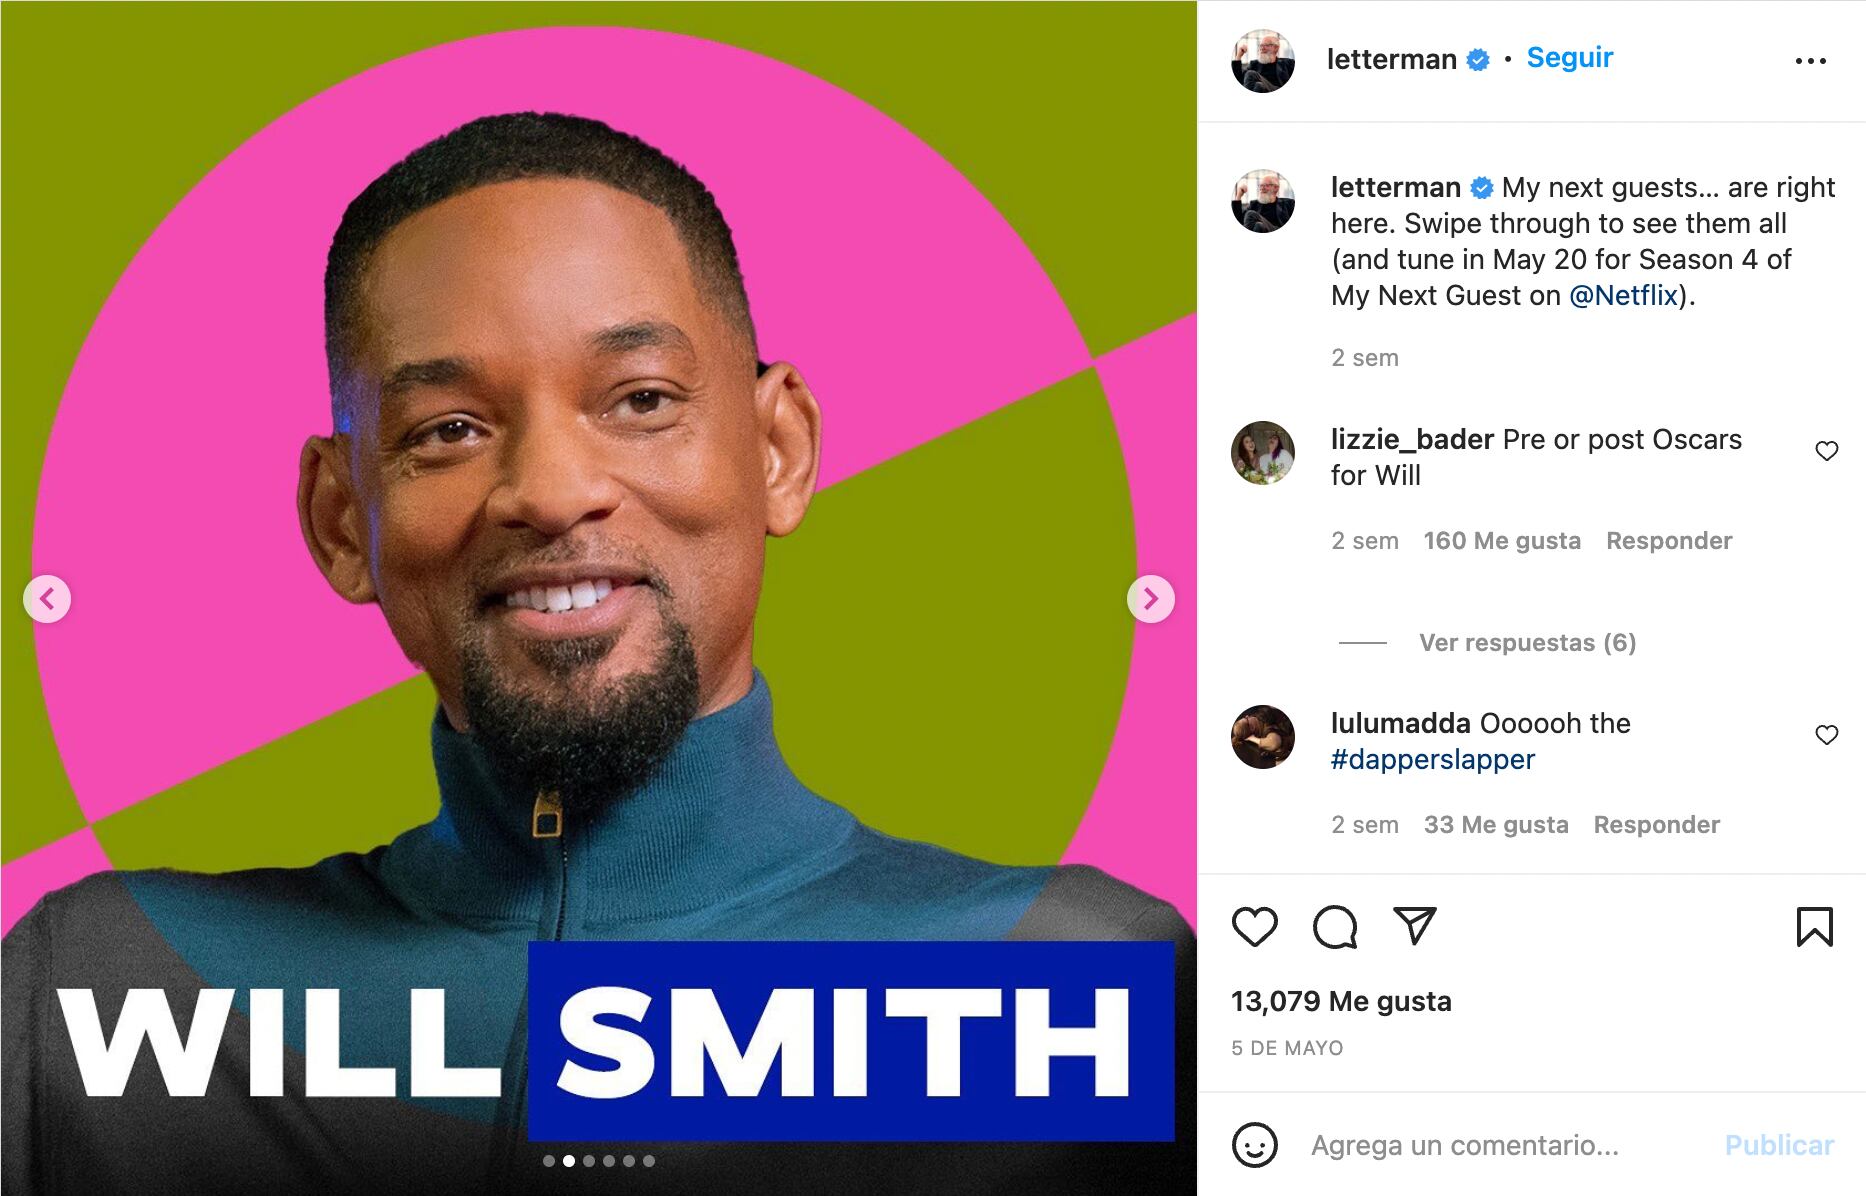Like lizzie_bader's comment
The image size is (1866, 1196).
pyautogui.click(x=1827, y=451)
